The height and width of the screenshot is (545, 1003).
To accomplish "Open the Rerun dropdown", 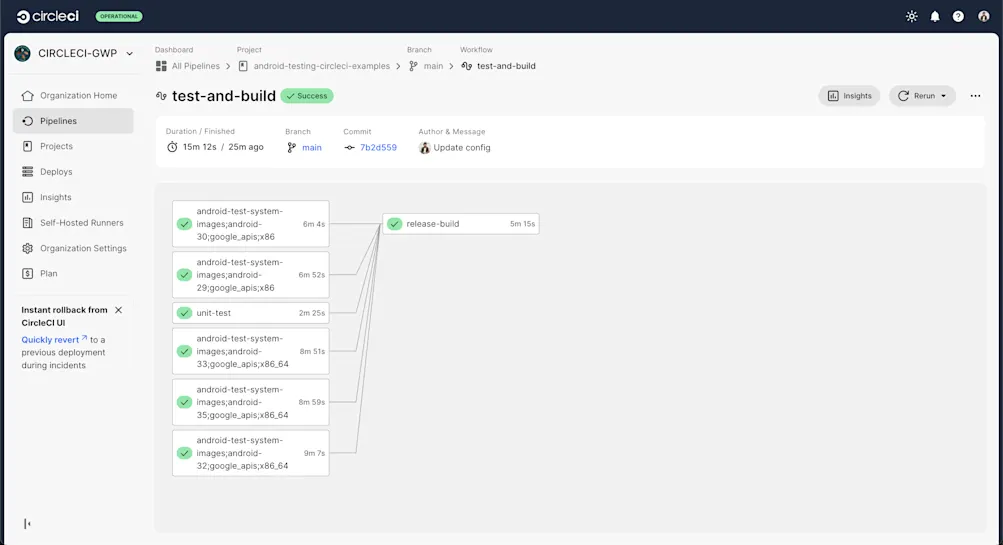I will click(922, 96).
